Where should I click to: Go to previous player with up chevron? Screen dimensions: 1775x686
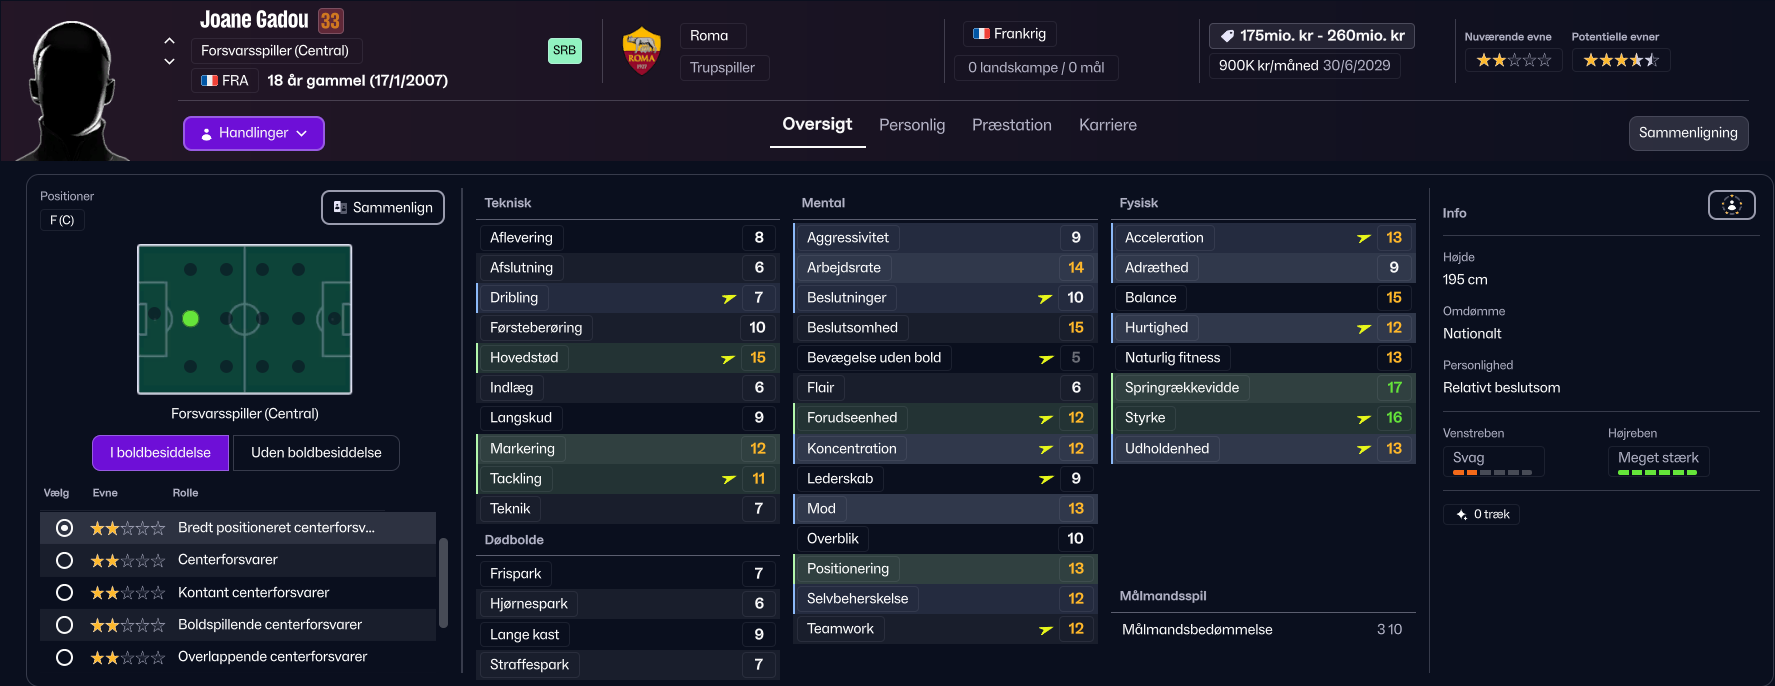[x=169, y=41]
